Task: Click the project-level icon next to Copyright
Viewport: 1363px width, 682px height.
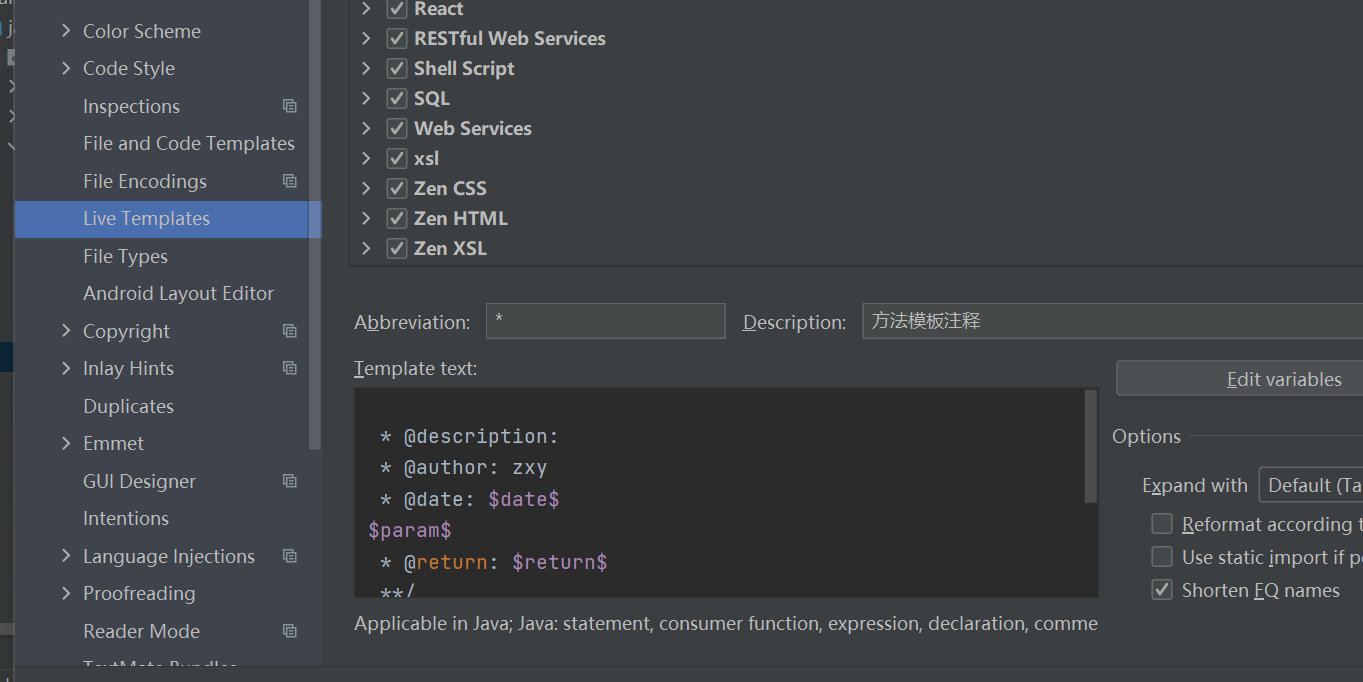Action: 290,331
